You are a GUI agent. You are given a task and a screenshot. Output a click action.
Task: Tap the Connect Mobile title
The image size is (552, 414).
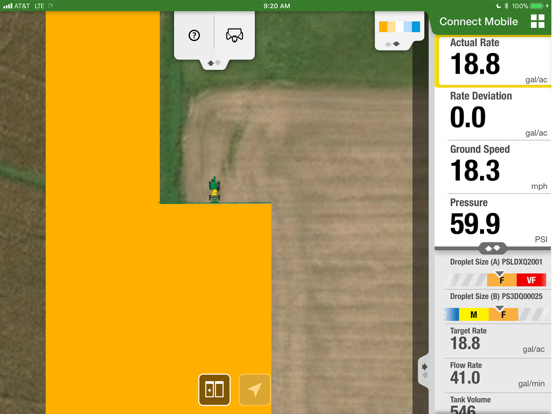478,21
